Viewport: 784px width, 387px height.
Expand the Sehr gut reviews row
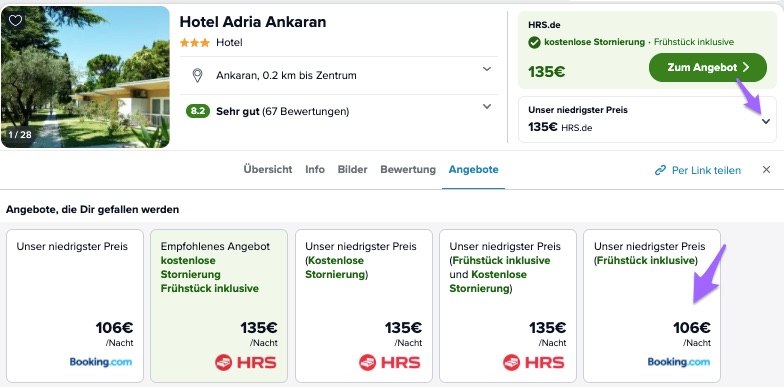coord(486,106)
